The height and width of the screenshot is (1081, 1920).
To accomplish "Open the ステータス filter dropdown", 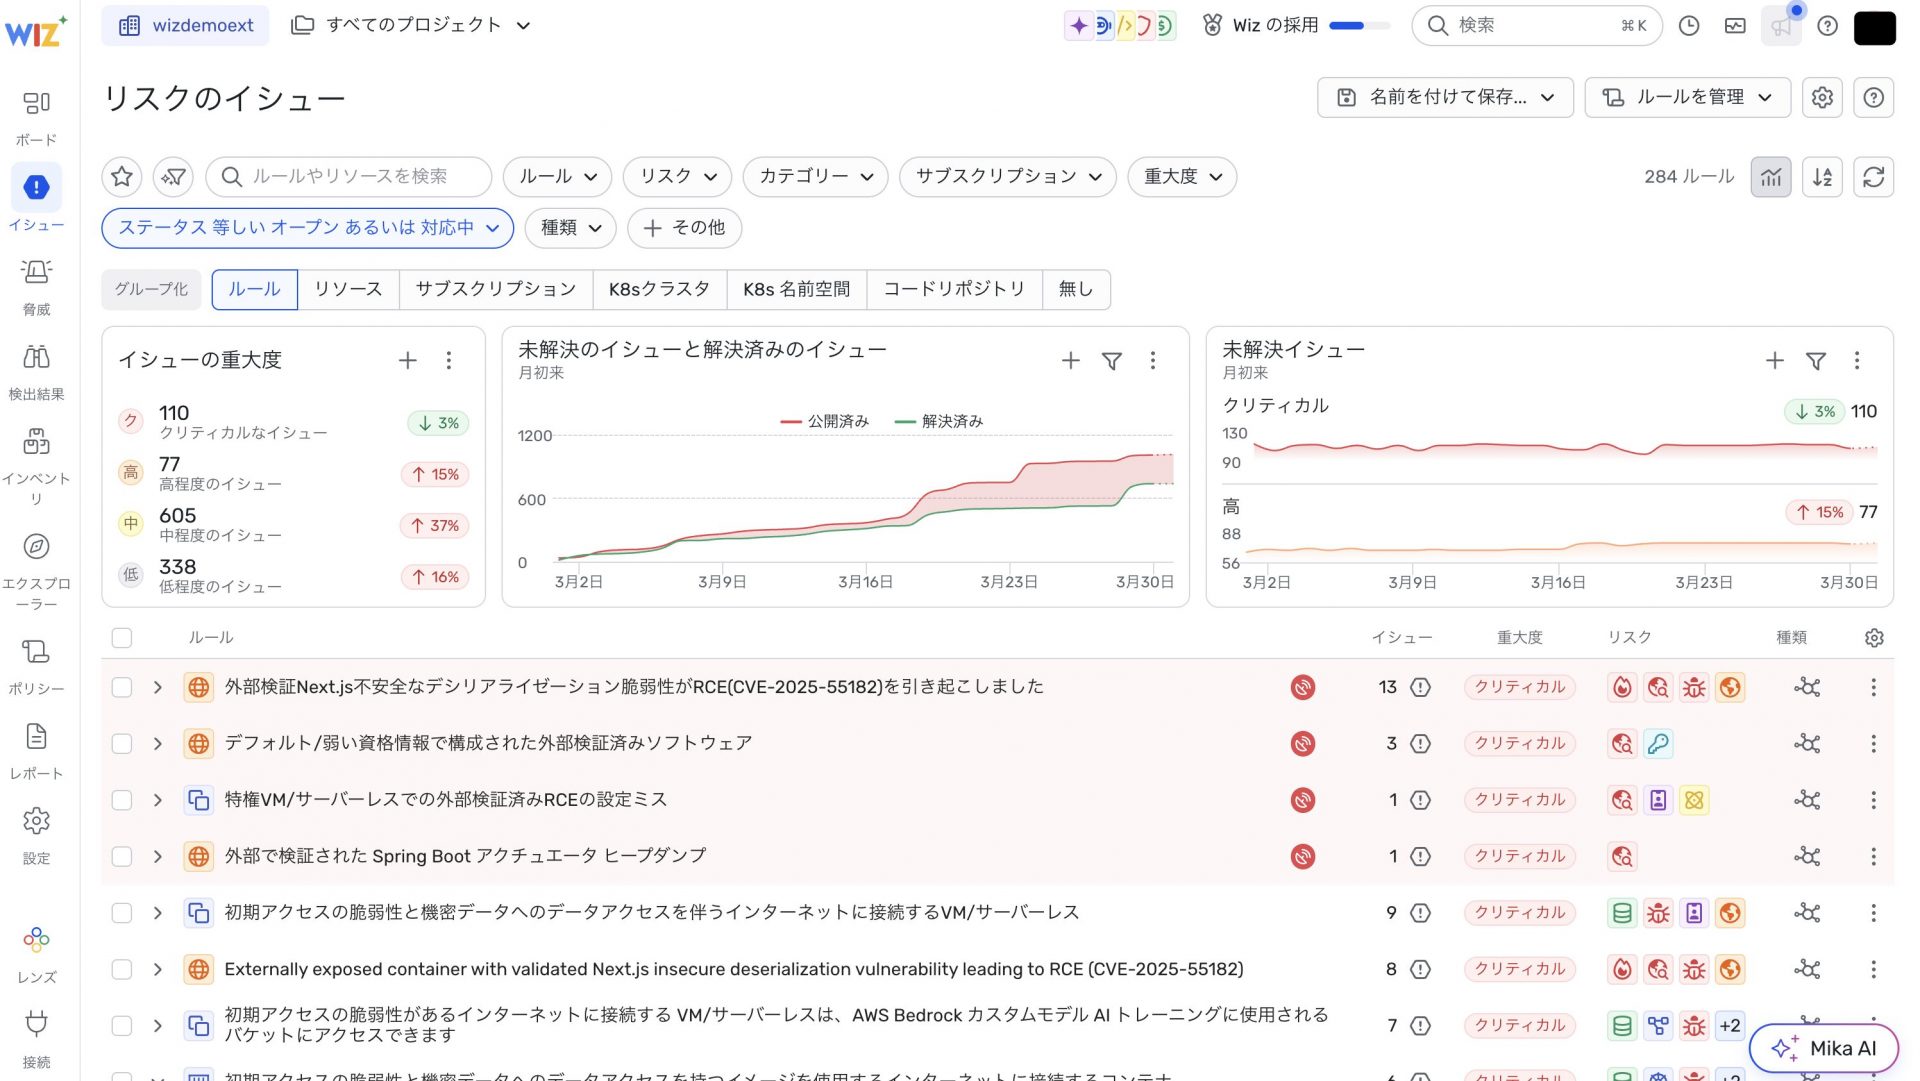I will (307, 228).
